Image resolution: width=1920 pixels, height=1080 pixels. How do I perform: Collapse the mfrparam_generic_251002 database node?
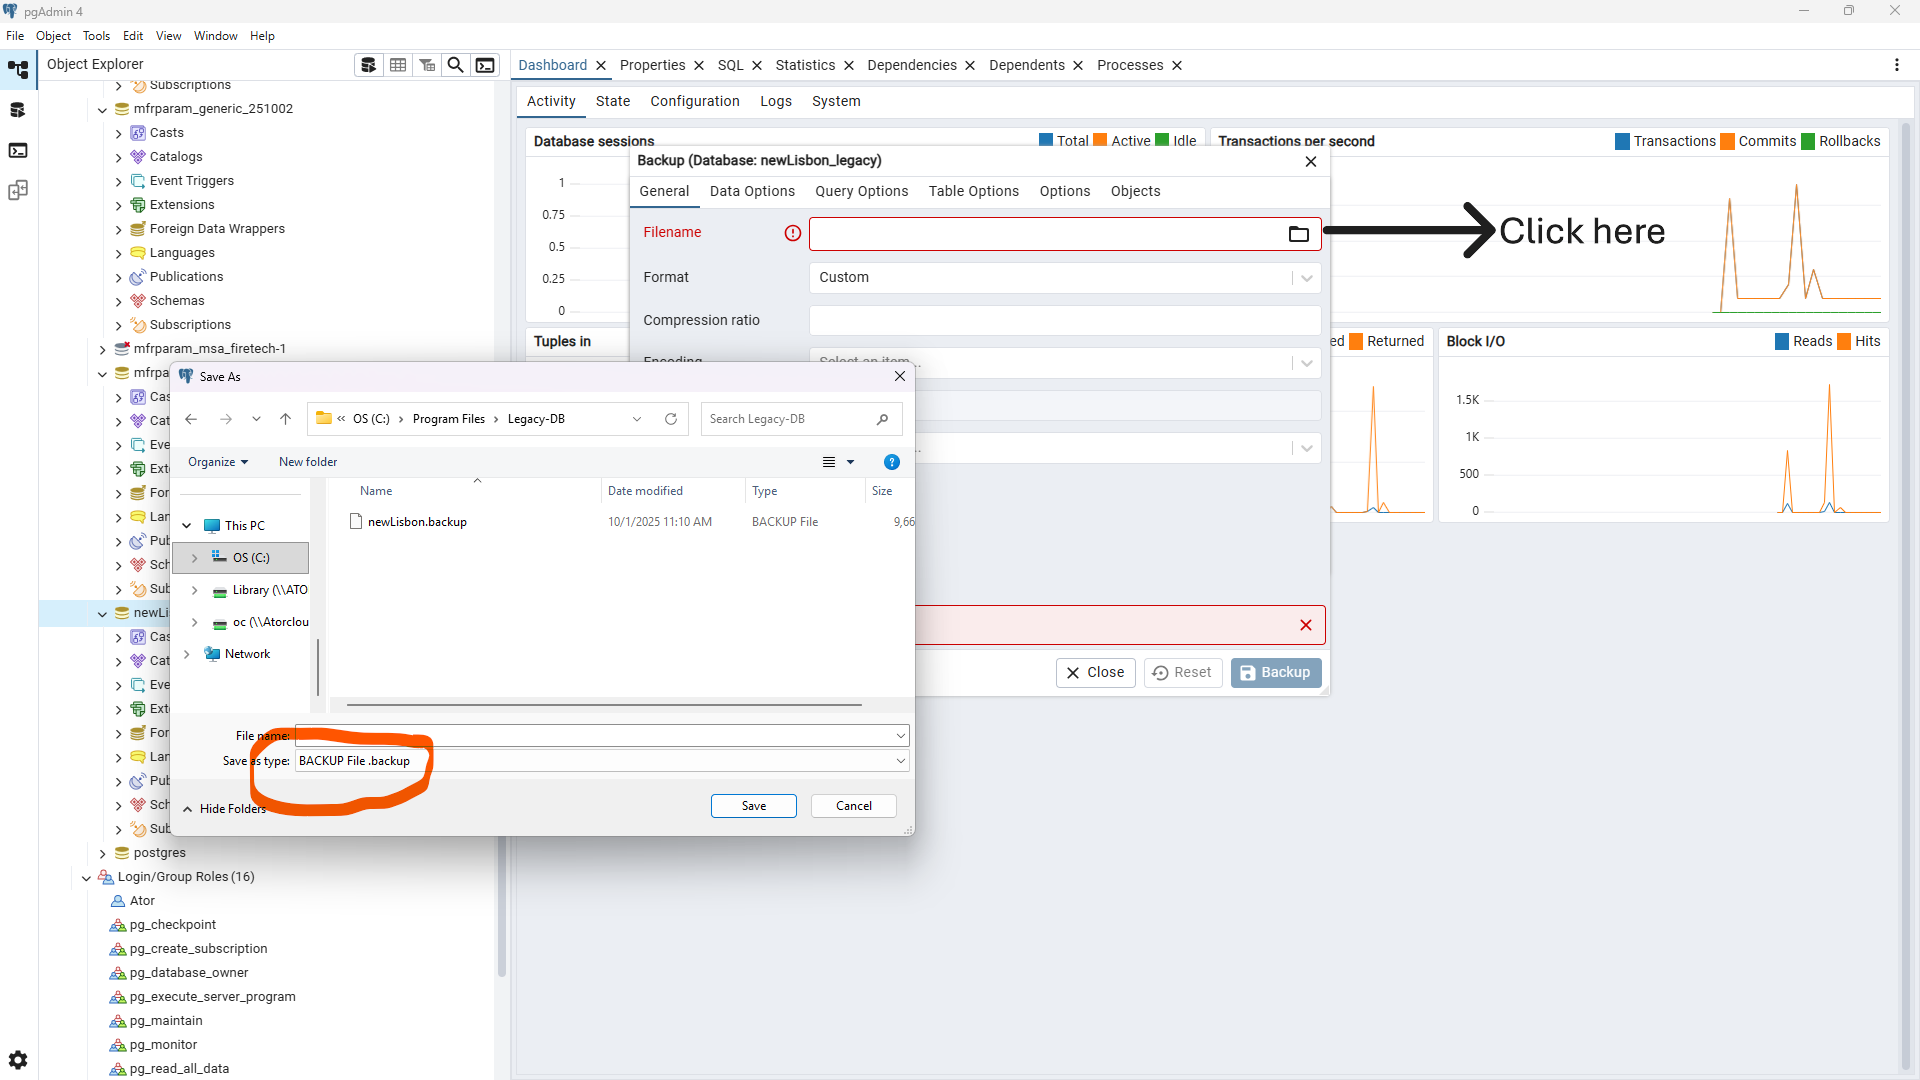click(x=102, y=110)
